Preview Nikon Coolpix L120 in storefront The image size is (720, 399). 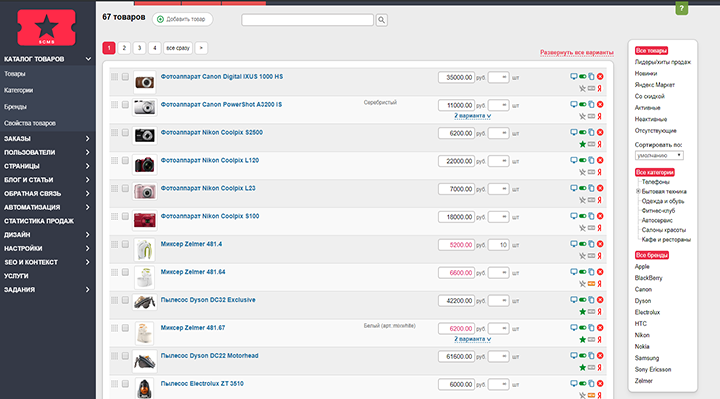574,160
